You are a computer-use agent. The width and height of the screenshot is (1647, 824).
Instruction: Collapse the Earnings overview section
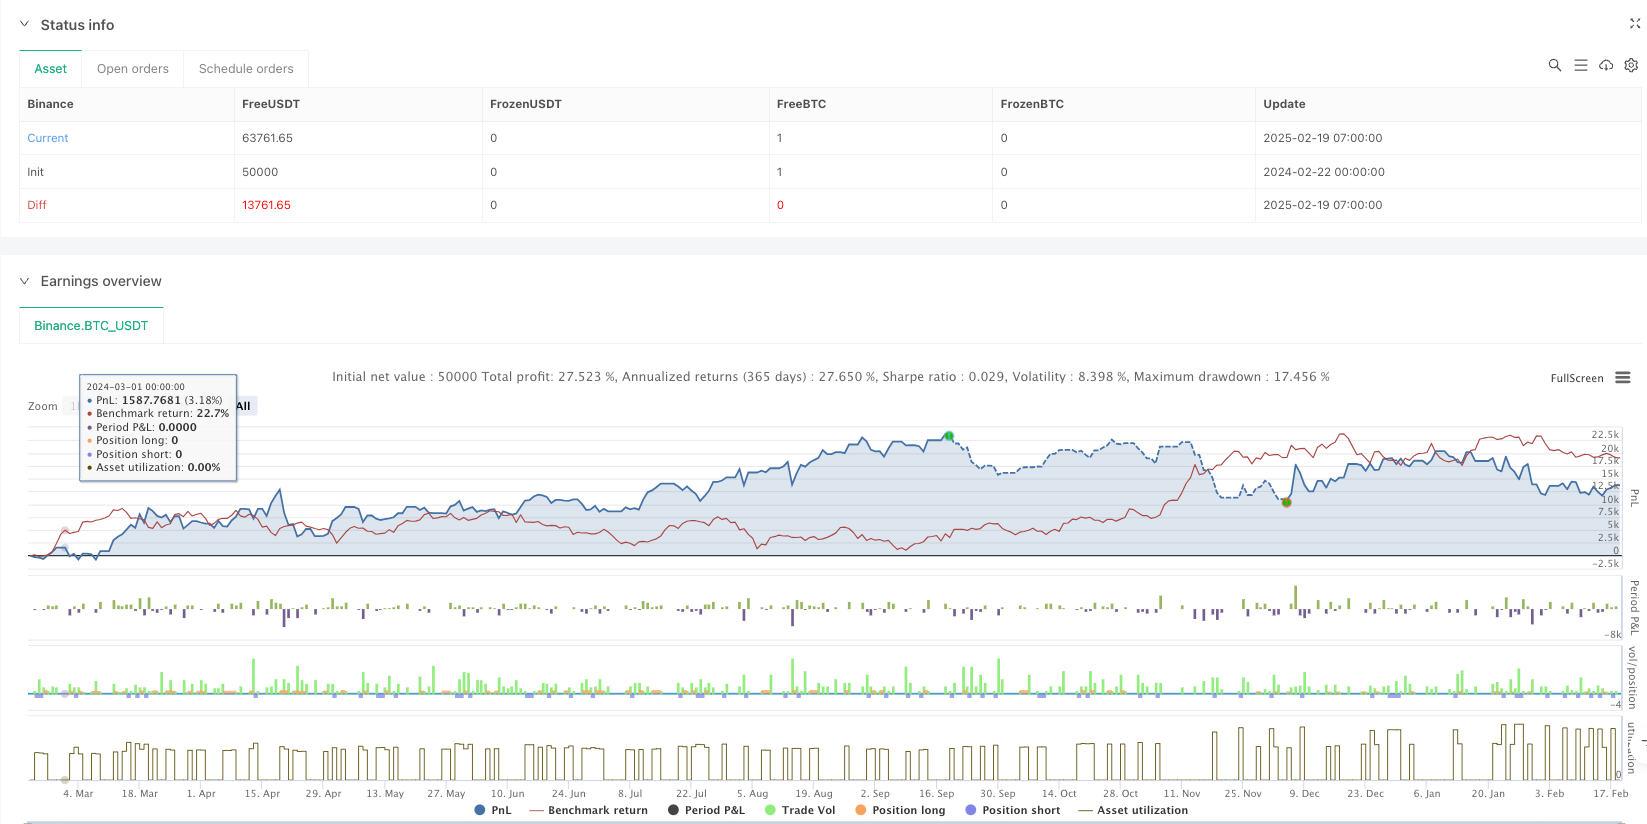tap(25, 281)
